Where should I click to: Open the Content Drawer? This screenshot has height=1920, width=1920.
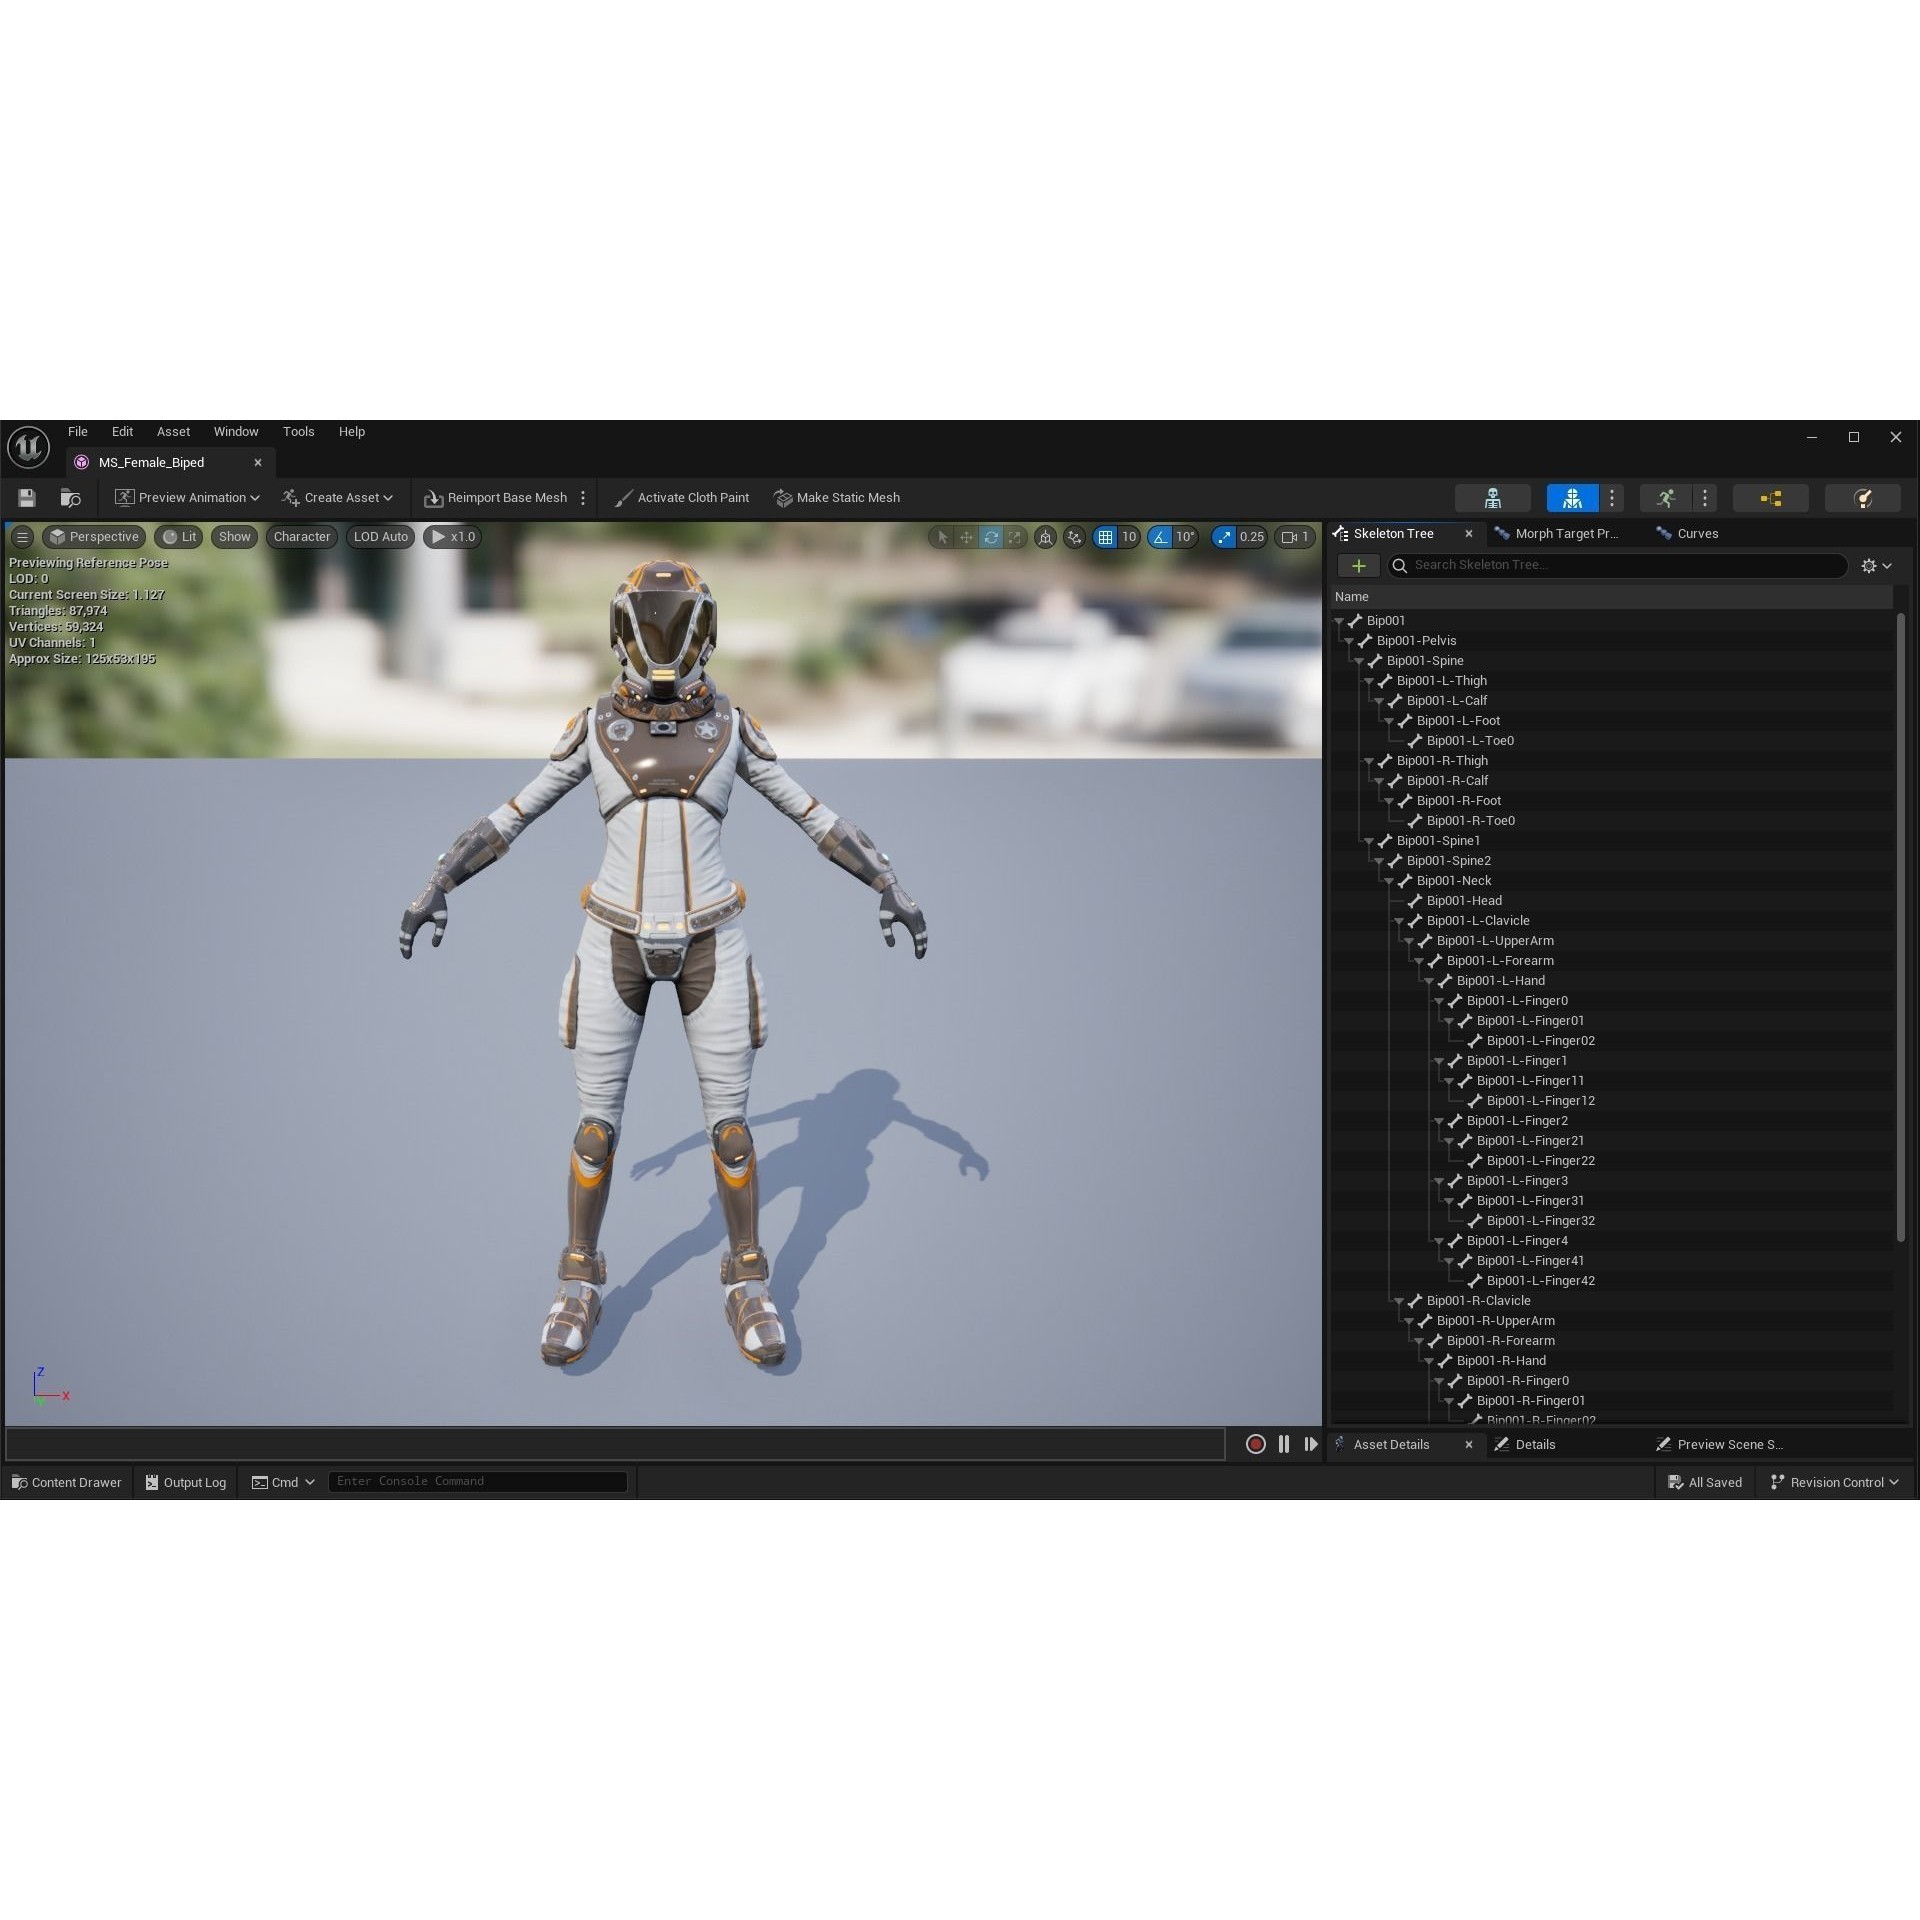coord(66,1483)
